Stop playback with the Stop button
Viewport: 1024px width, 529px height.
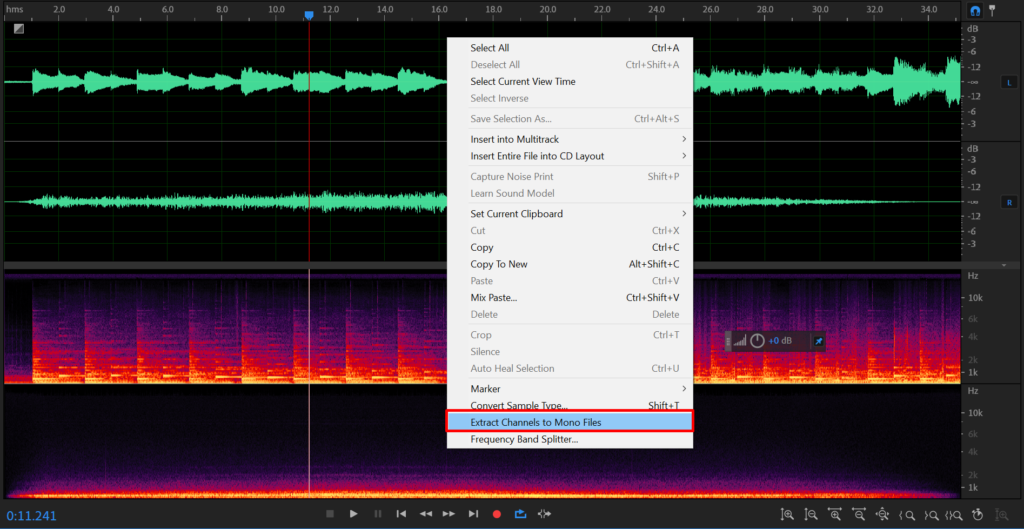tap(330, 514)
